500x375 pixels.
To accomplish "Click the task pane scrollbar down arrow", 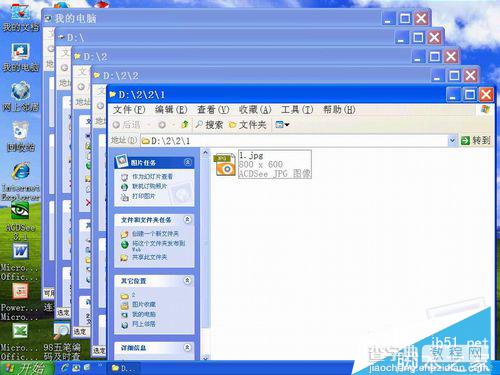I will (205, 358).
